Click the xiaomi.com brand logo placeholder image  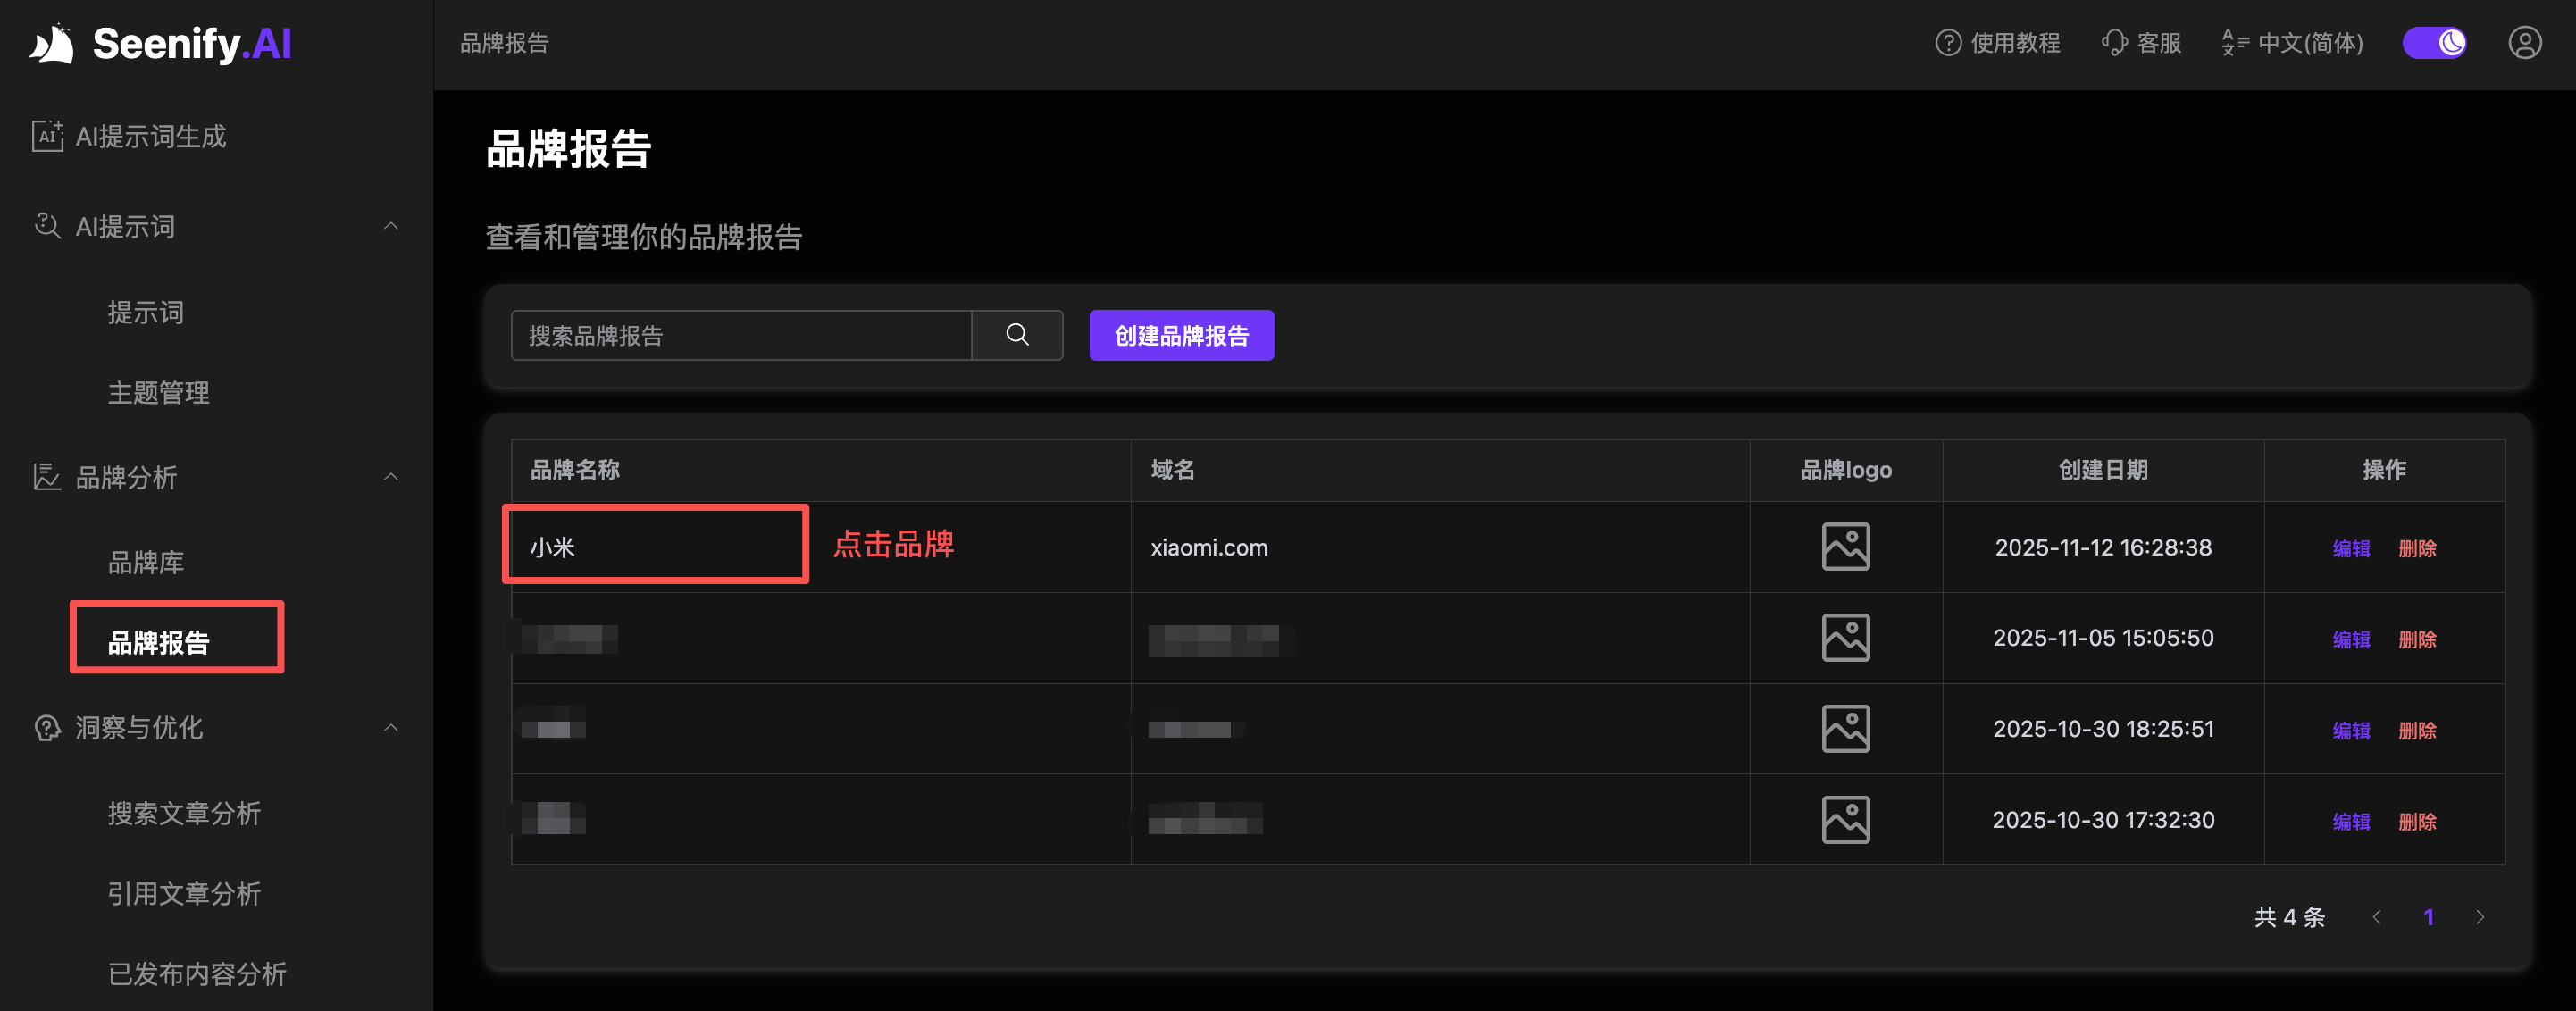pyautogui.click(x=1845, y=547)
